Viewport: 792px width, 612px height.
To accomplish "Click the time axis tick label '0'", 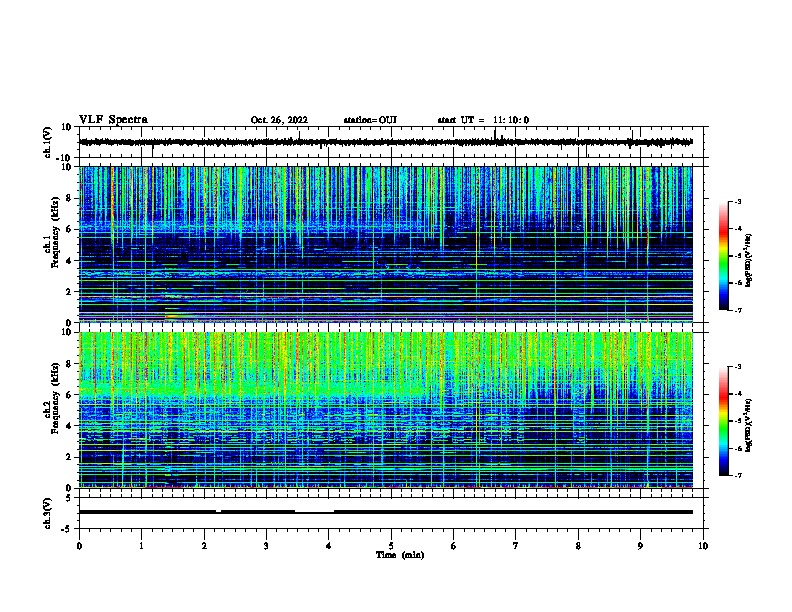I will coord(79,546).
